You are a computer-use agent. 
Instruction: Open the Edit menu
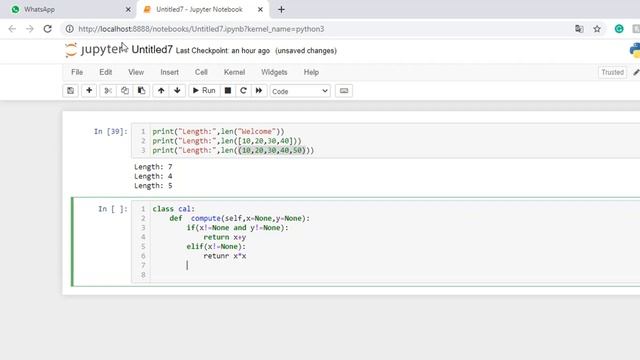(x=105, y=72)
